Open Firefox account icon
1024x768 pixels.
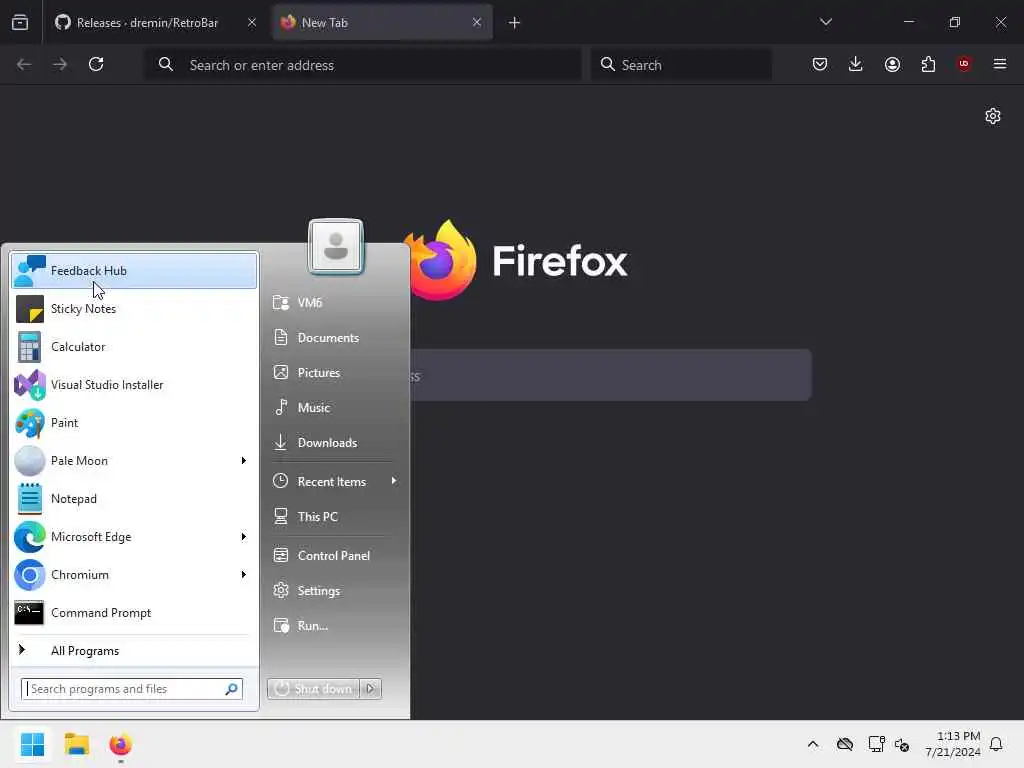892,64
